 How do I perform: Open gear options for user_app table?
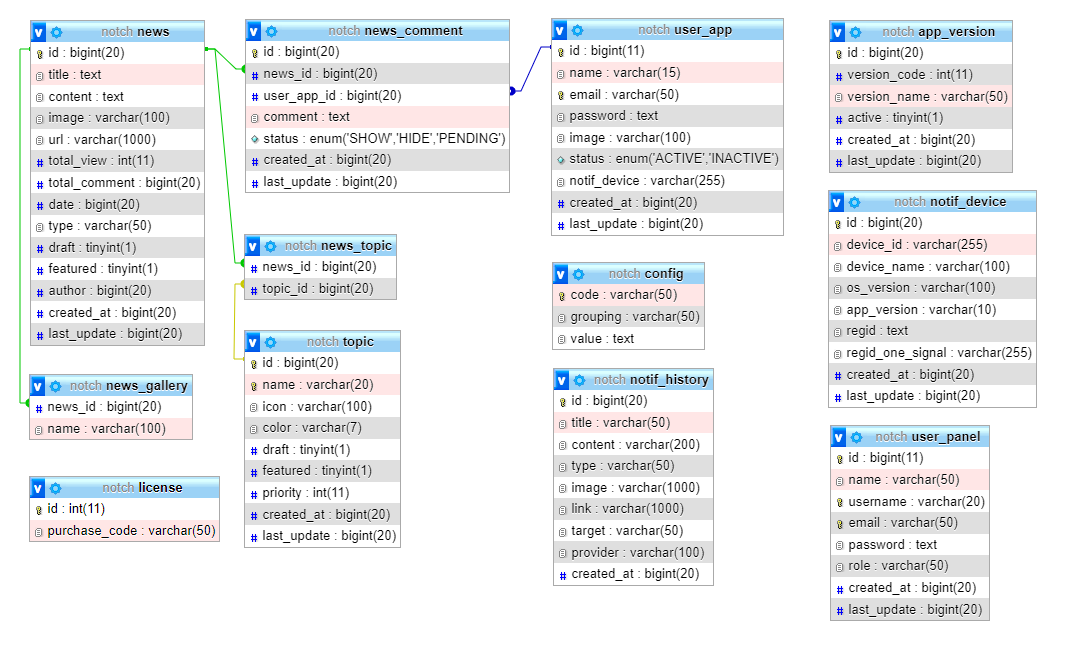(577, 30)
